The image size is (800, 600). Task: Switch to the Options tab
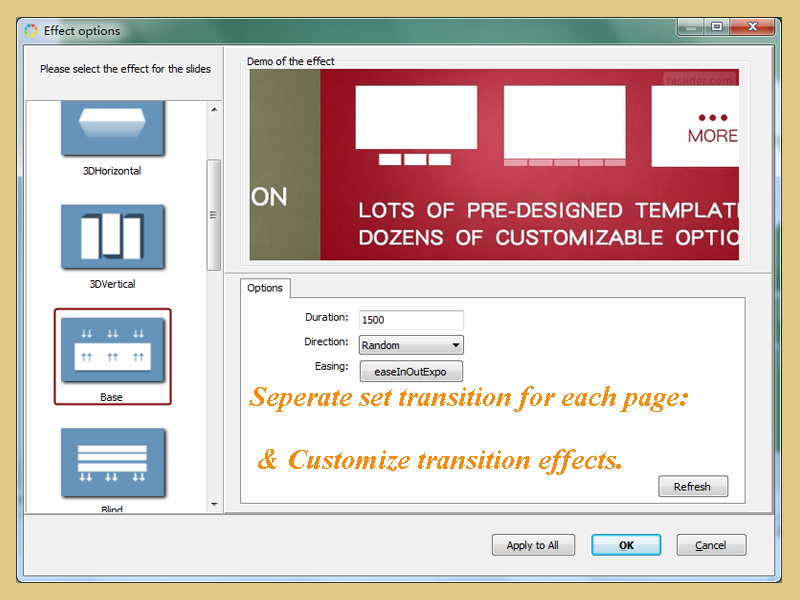[264, 288]
